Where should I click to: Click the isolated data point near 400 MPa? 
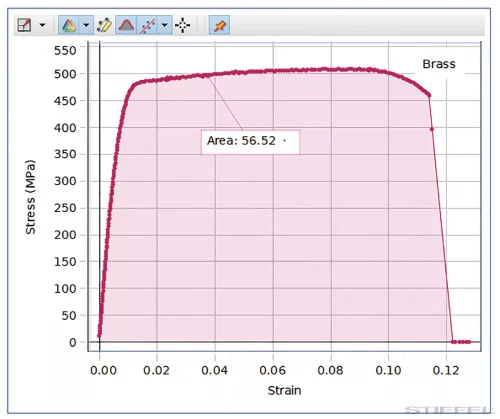coord(432,129)
